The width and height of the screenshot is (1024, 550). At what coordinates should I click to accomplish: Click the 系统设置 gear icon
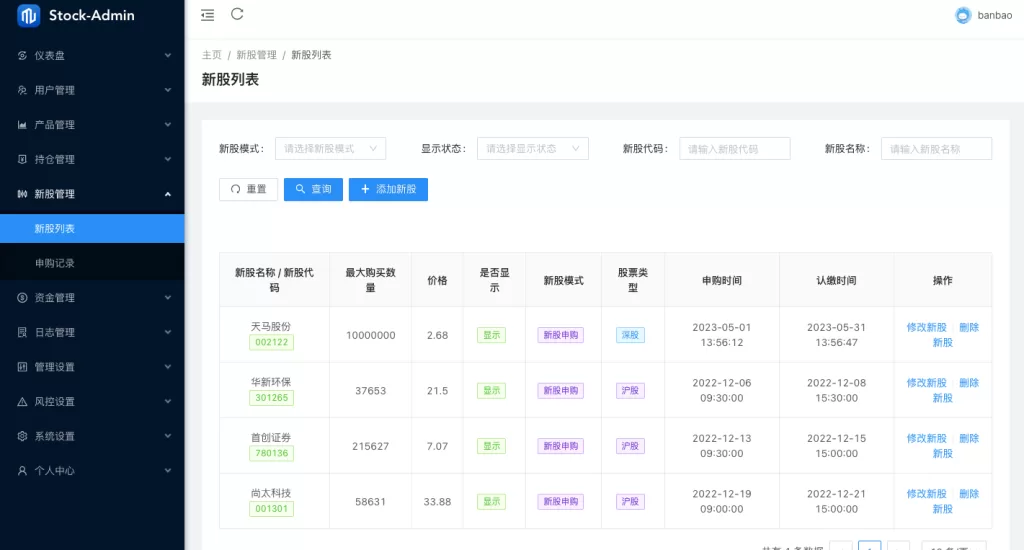[22, 436]
